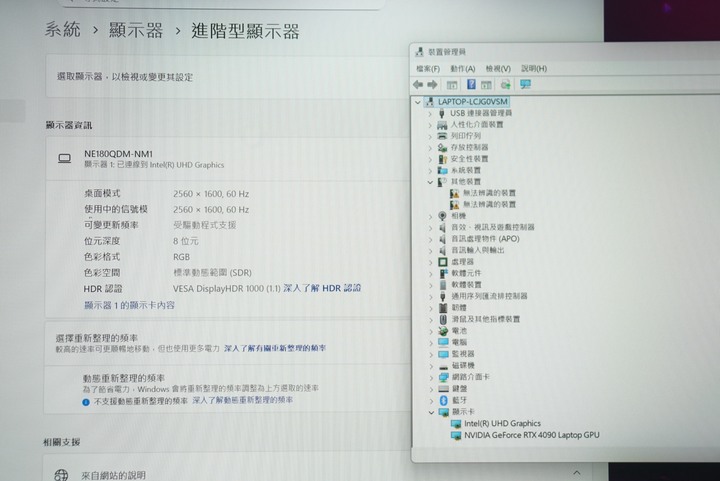The image size is (720, 481).
Task: Collapse the 來自網站的說明 section chevron
Action: pyautogui.click(x=577, y=472)
